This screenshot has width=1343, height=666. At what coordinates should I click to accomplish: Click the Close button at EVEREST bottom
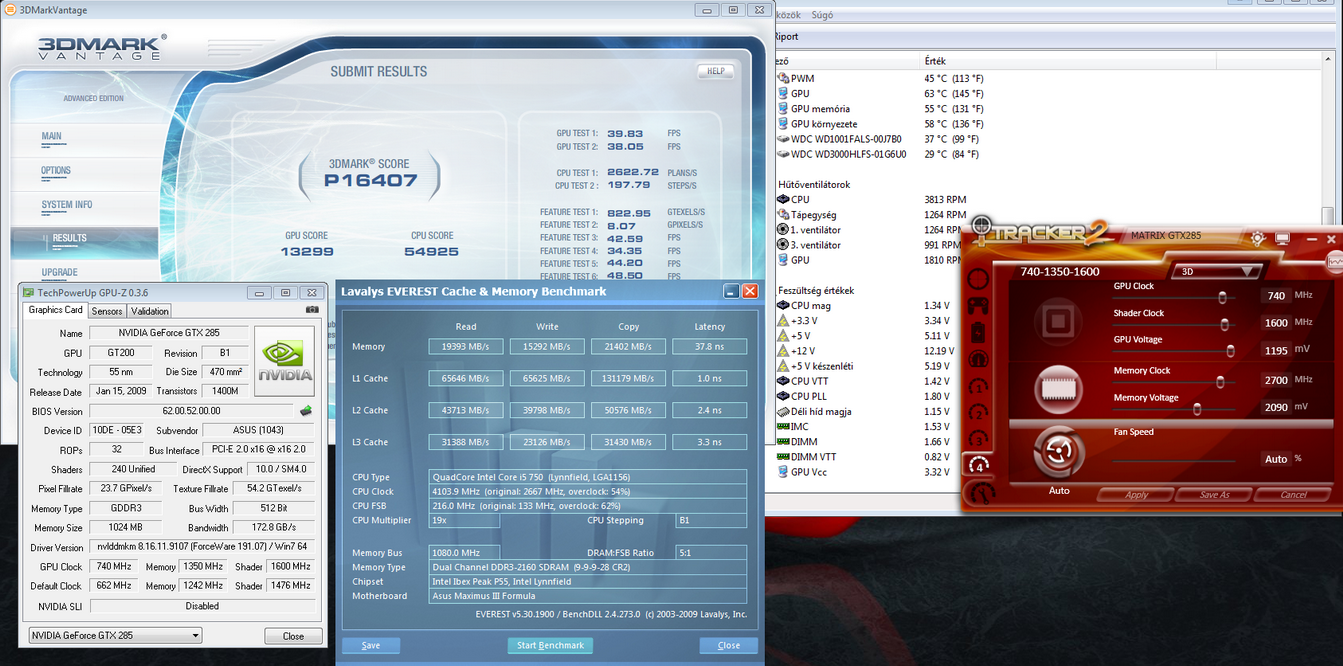(729, 645)
